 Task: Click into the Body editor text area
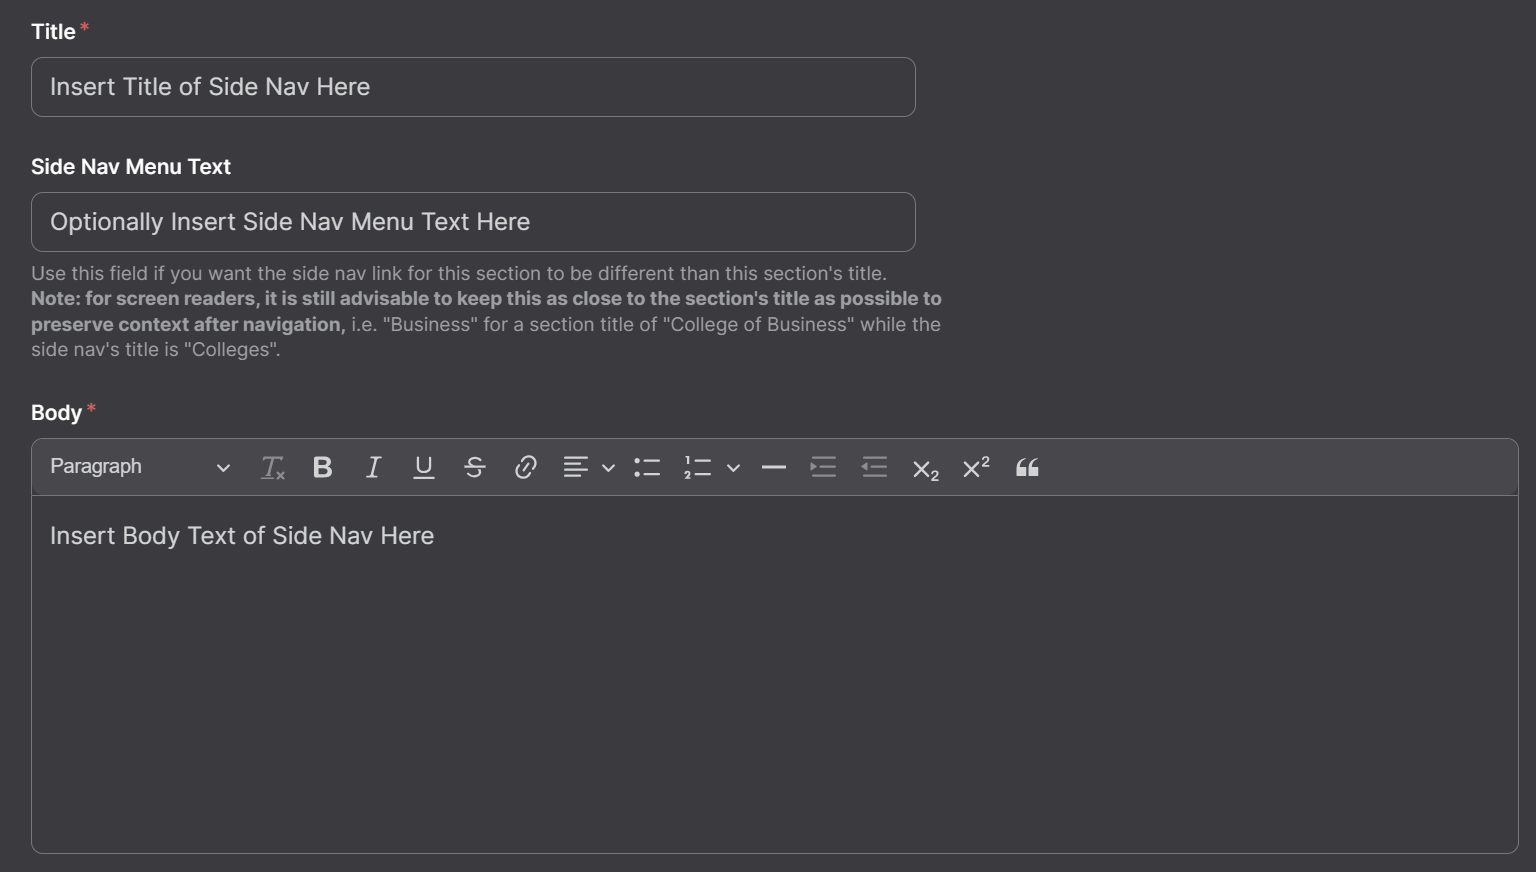775,674
